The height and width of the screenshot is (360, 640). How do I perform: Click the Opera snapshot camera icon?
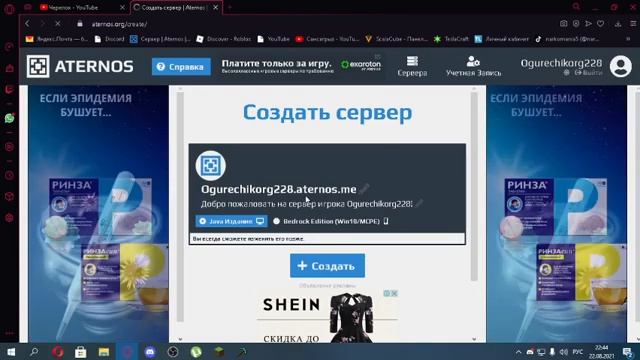[564, 24]
